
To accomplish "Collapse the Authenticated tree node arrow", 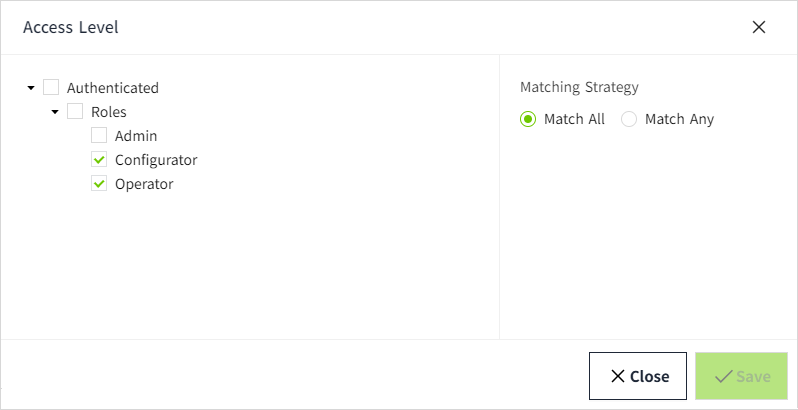I will [31, 88].
